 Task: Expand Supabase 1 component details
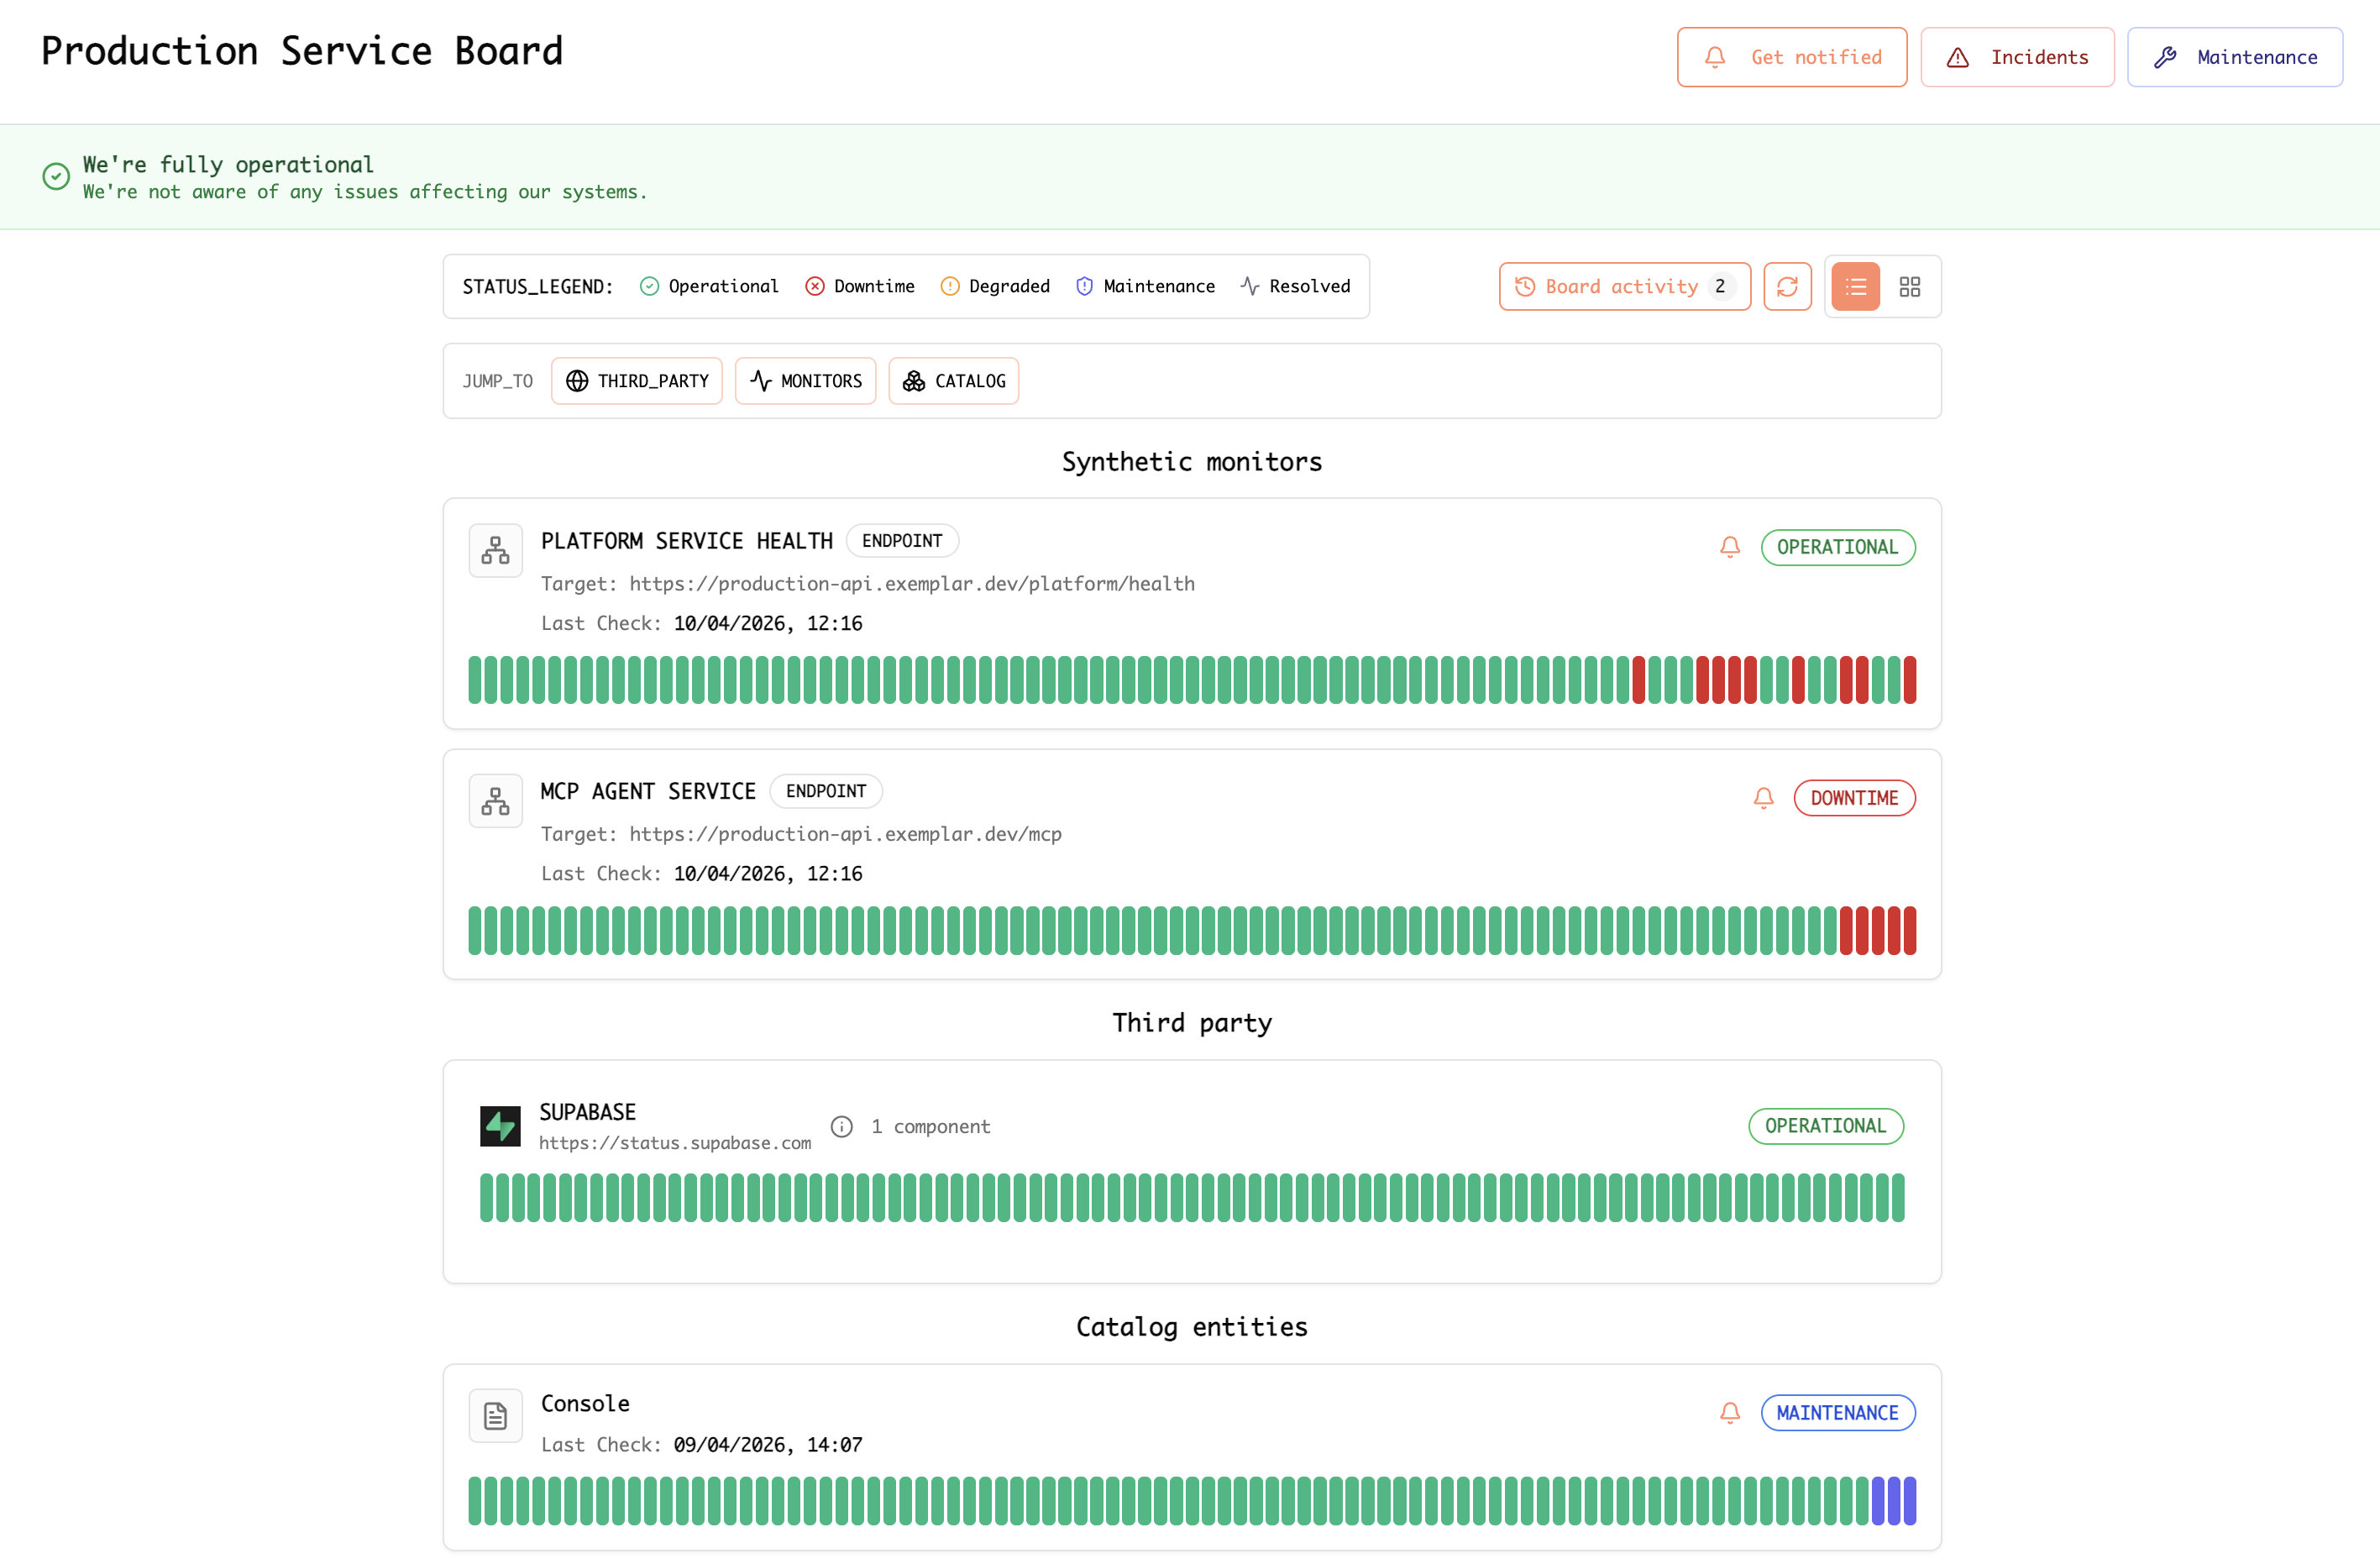(x=930, y=1127)
